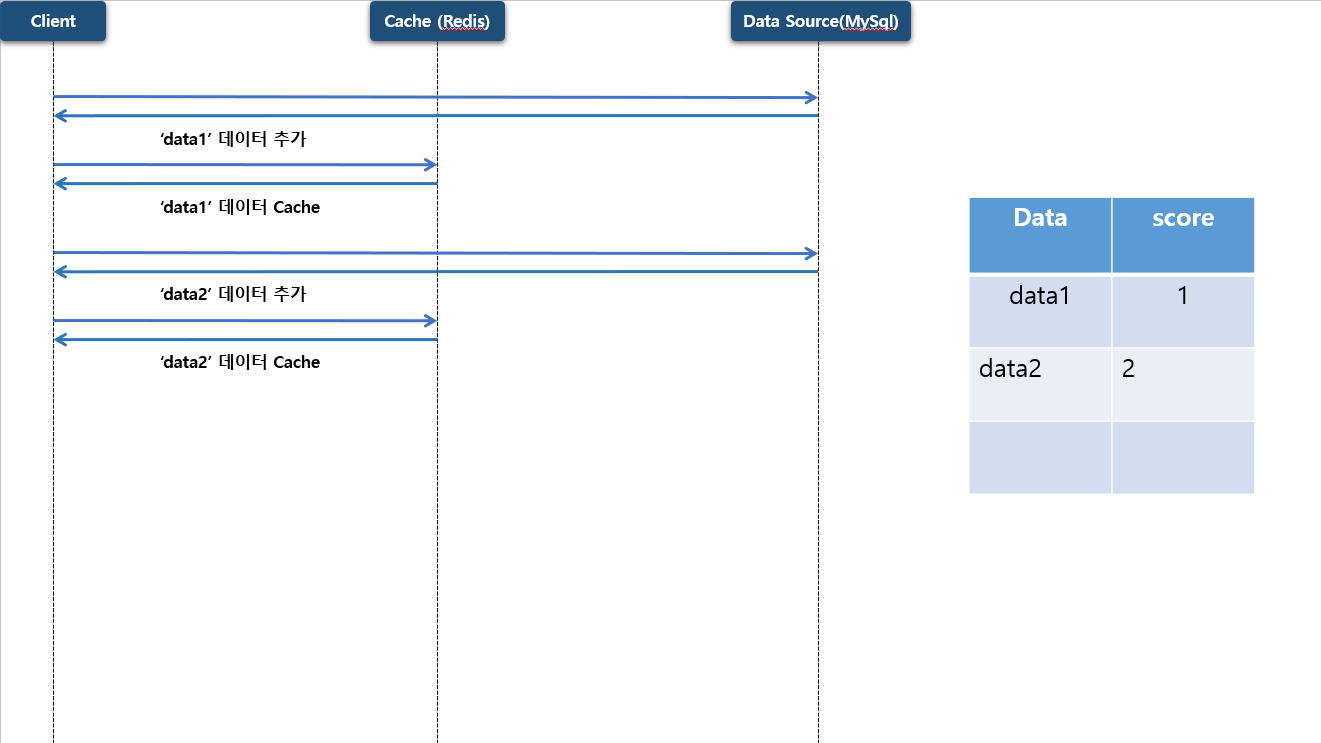This screenshot has width=1321, height=743.
Task: Click the "Data" table header cell
Action: pos(1040,234)
